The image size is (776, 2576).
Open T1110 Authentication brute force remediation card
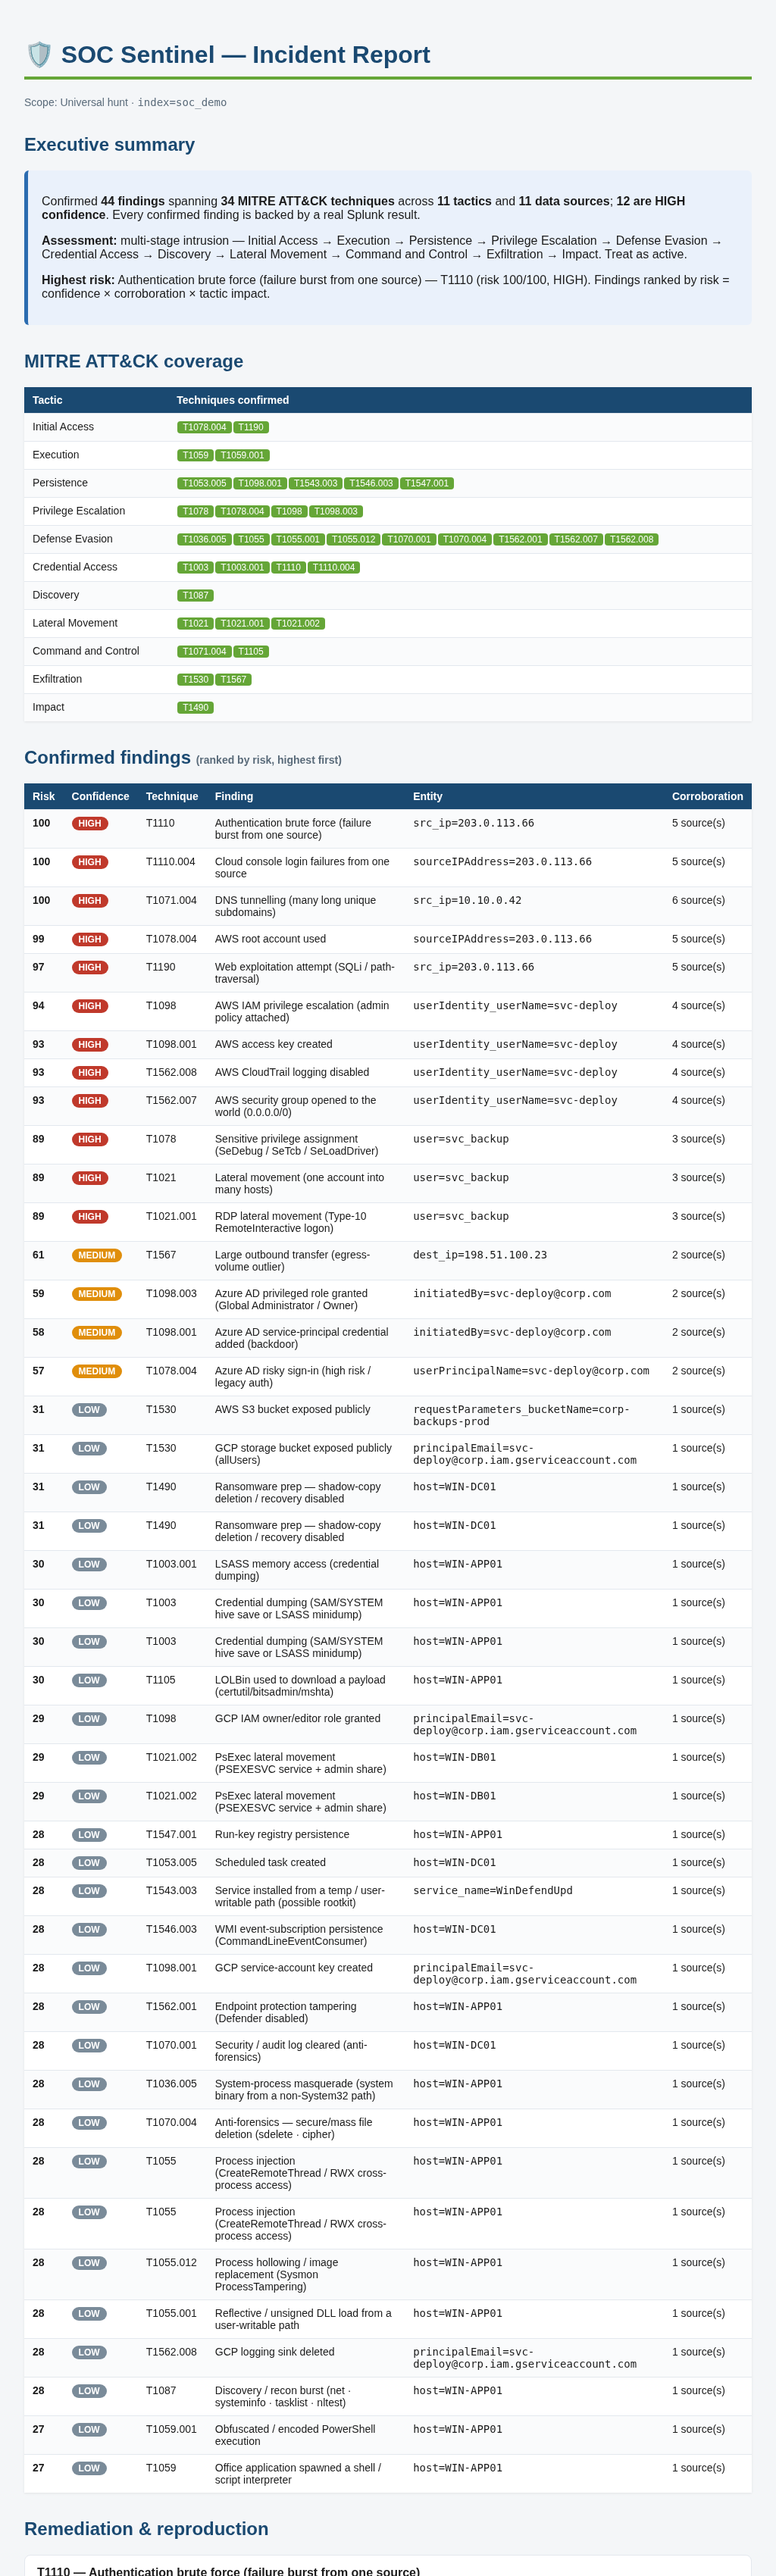point(388,2568)
